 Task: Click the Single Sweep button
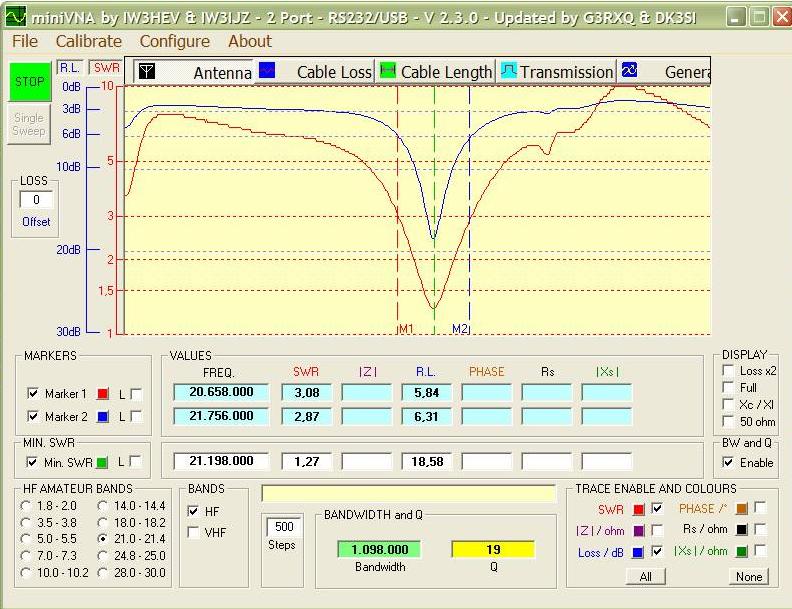click(x=29, y=124)
